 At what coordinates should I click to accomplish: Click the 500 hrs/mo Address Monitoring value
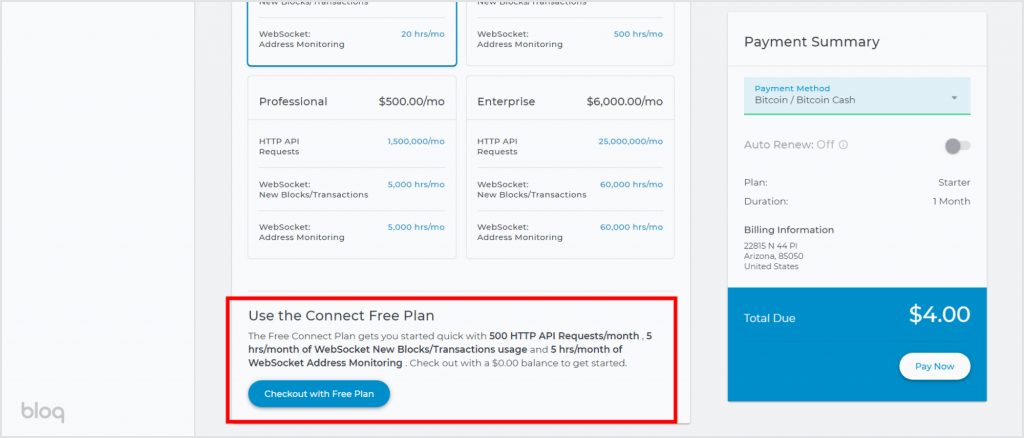click(x=638, y=34)
